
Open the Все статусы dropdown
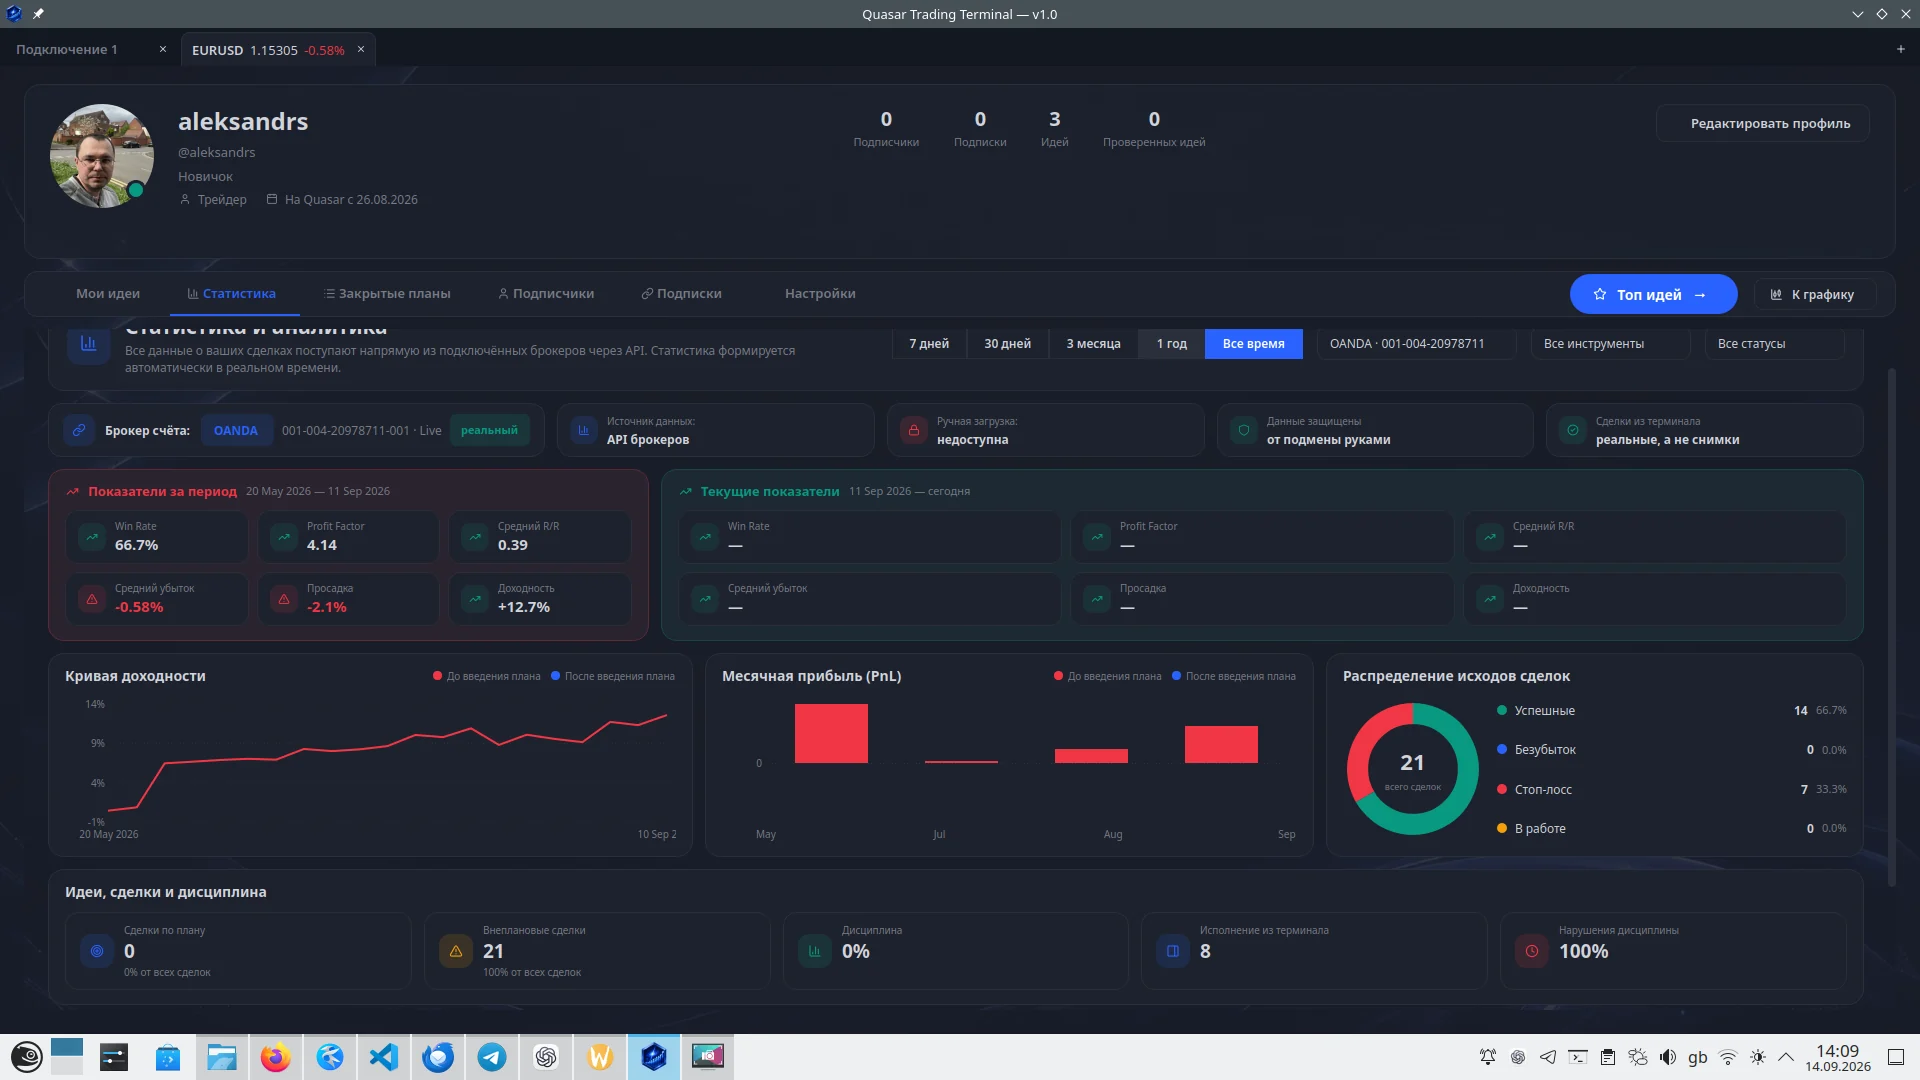coord(1774,344)
